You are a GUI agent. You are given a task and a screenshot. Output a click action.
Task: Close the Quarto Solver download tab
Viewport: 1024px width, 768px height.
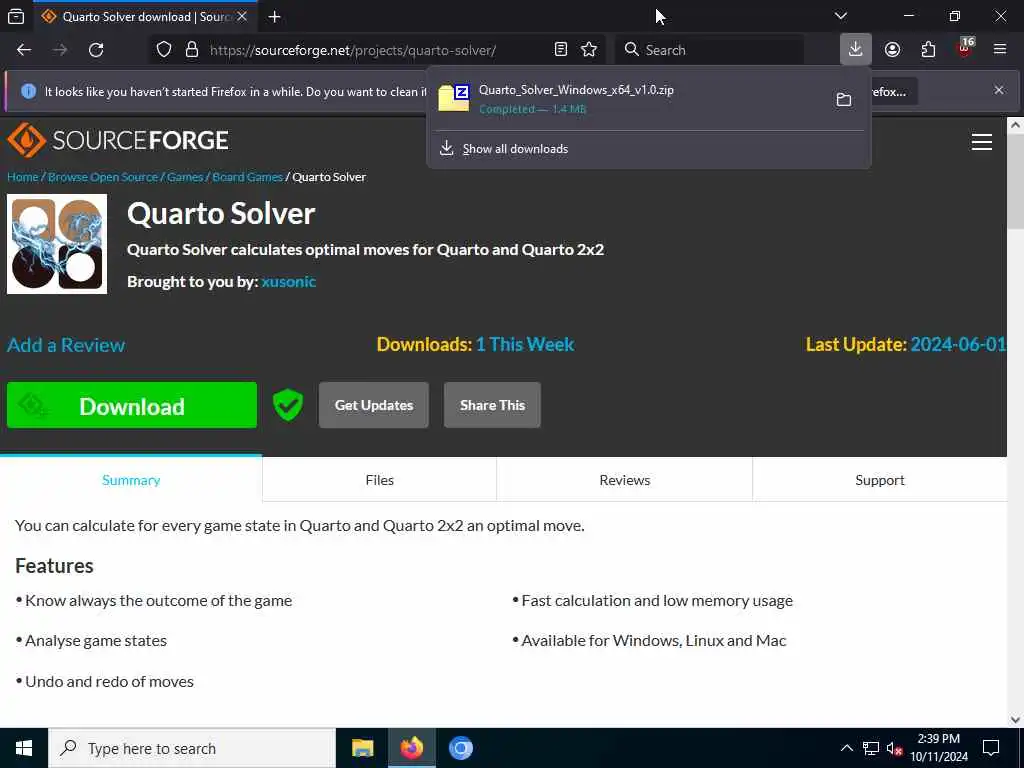point(242,16)
